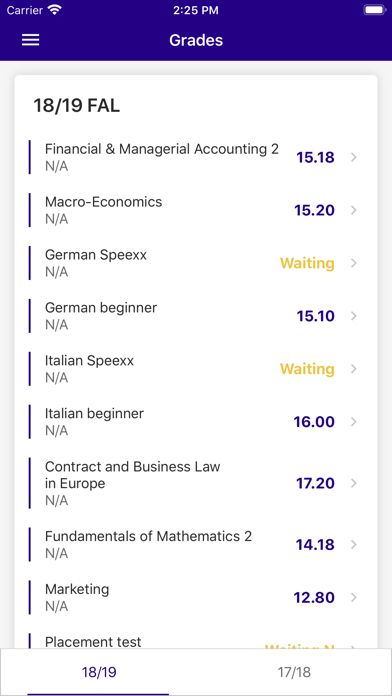Expand chevron next to Macro-Economics grade
Screen dimensions: 392x696
click(x=354, y=210)
